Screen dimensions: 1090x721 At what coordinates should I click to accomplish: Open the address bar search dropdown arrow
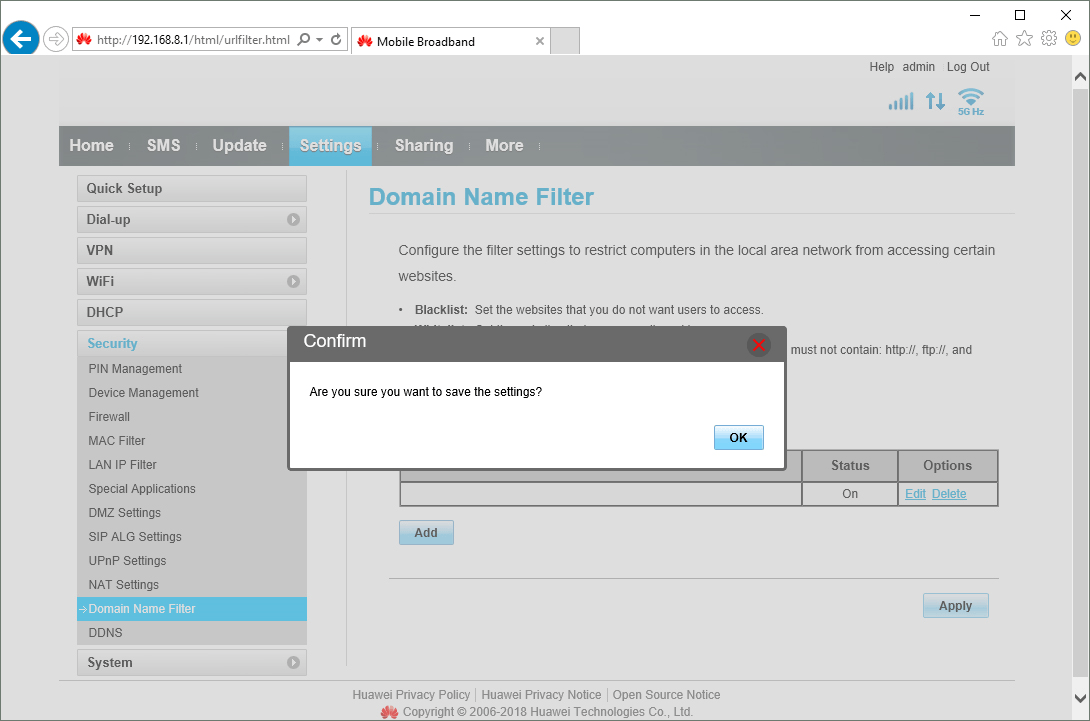coord(319,40)
